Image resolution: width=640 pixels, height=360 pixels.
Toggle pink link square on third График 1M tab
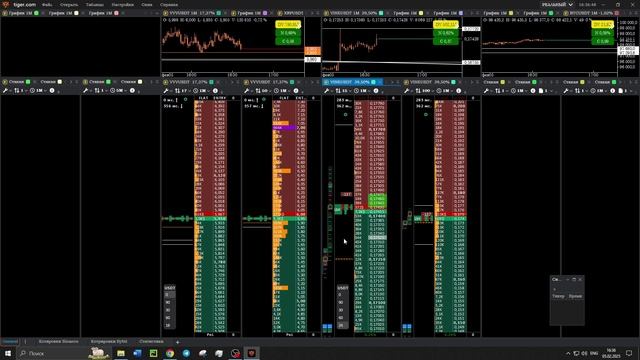116,13
